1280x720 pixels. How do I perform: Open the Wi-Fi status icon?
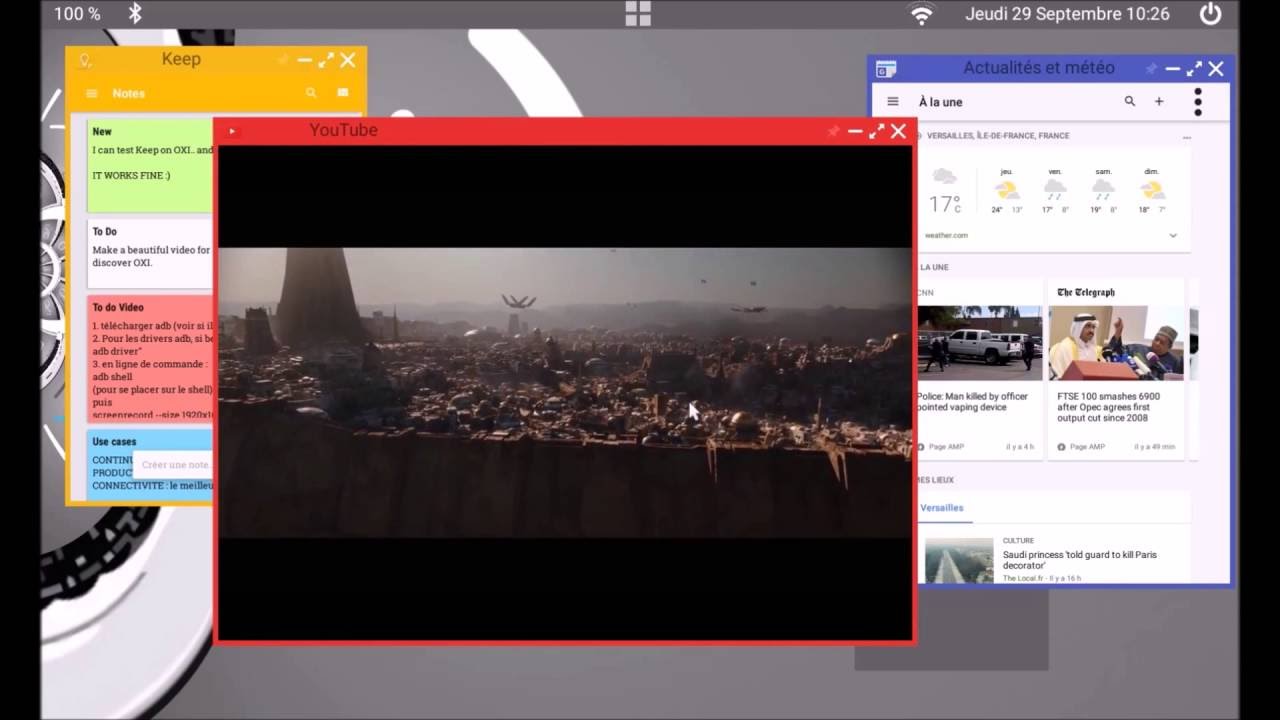click(921, 14)
